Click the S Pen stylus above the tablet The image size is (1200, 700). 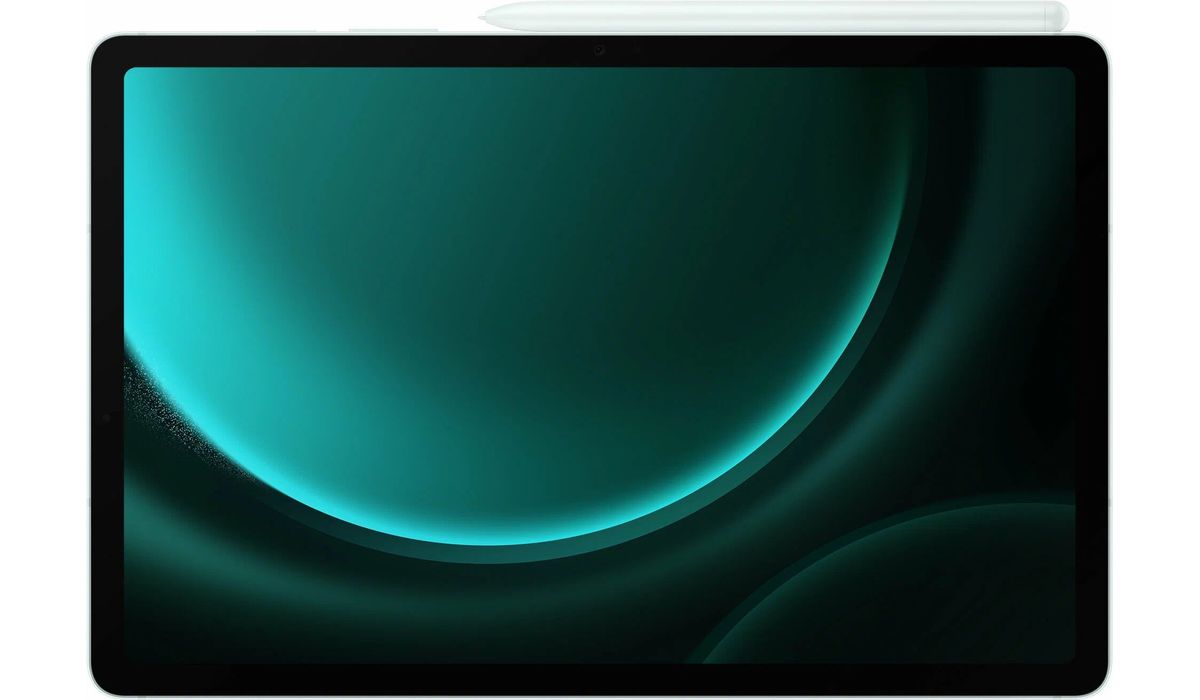tap(774, 17)
